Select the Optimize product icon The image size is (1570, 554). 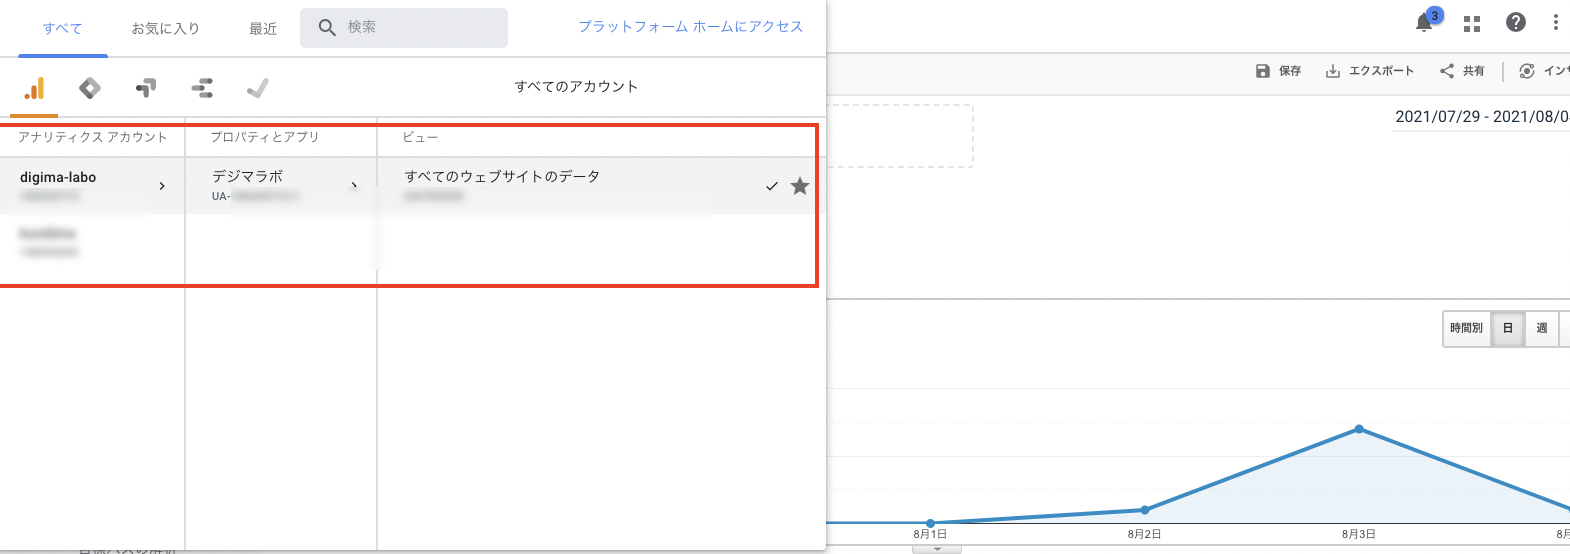(146, 88)
